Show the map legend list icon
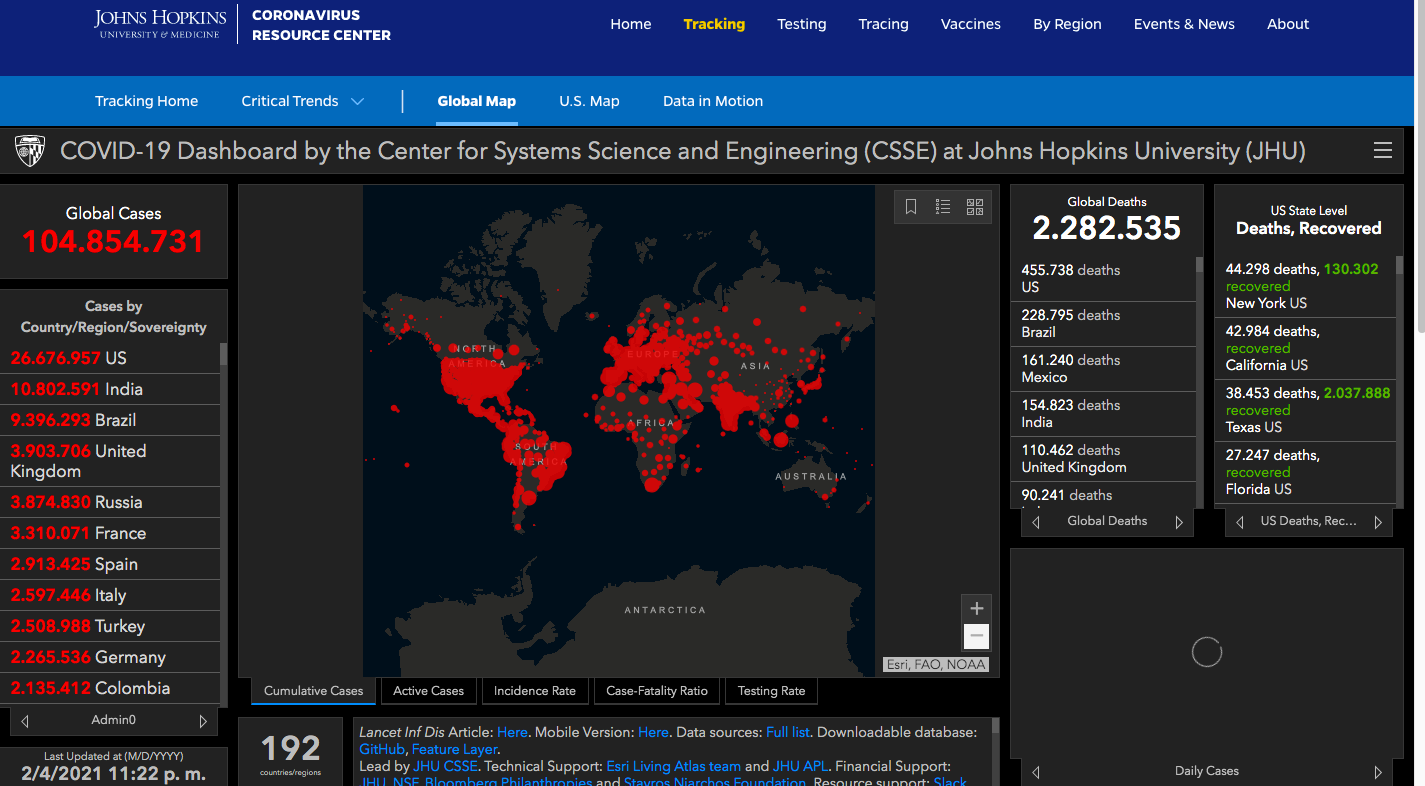 pyautogui.click(x=943, y=207)
